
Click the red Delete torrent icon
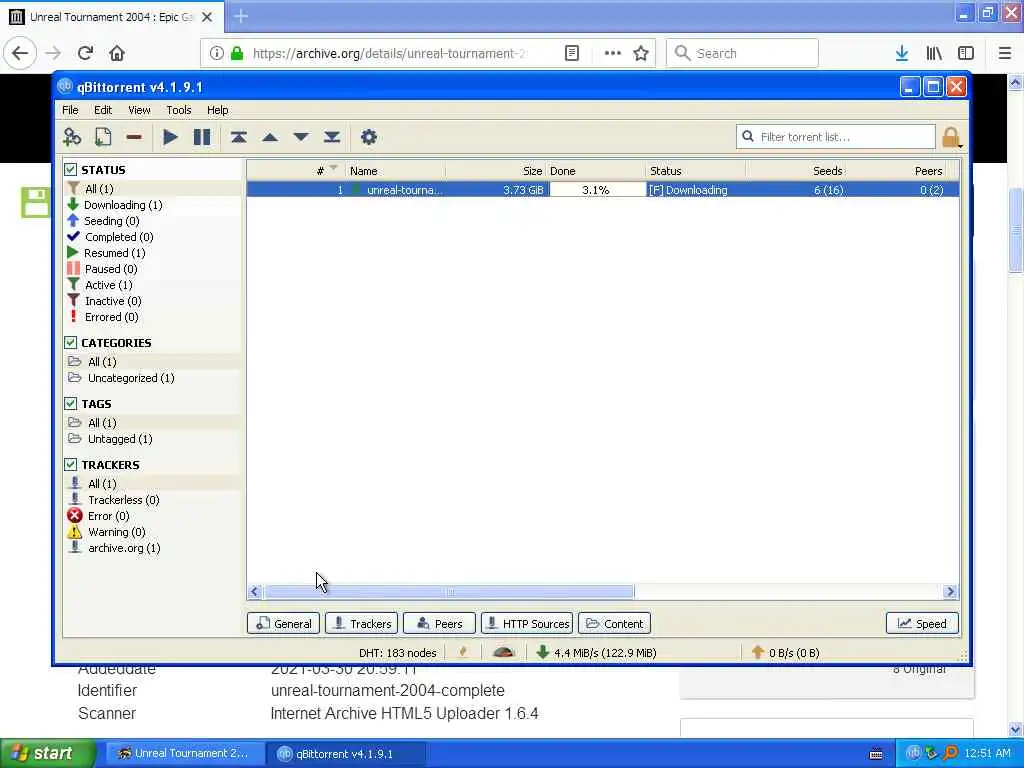coord(134,137)
